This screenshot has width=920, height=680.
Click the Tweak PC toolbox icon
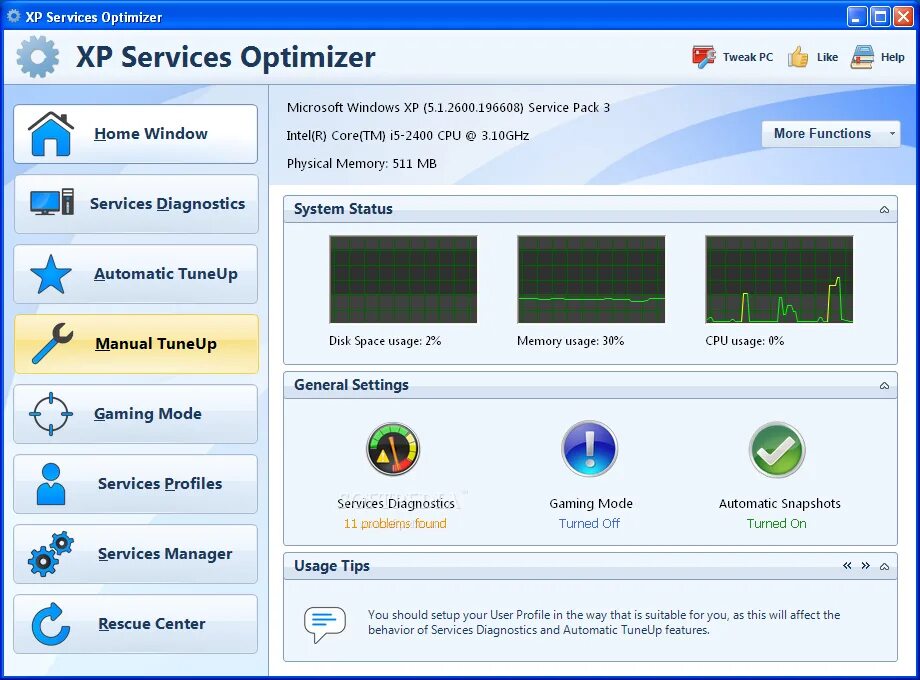(703, 57)
